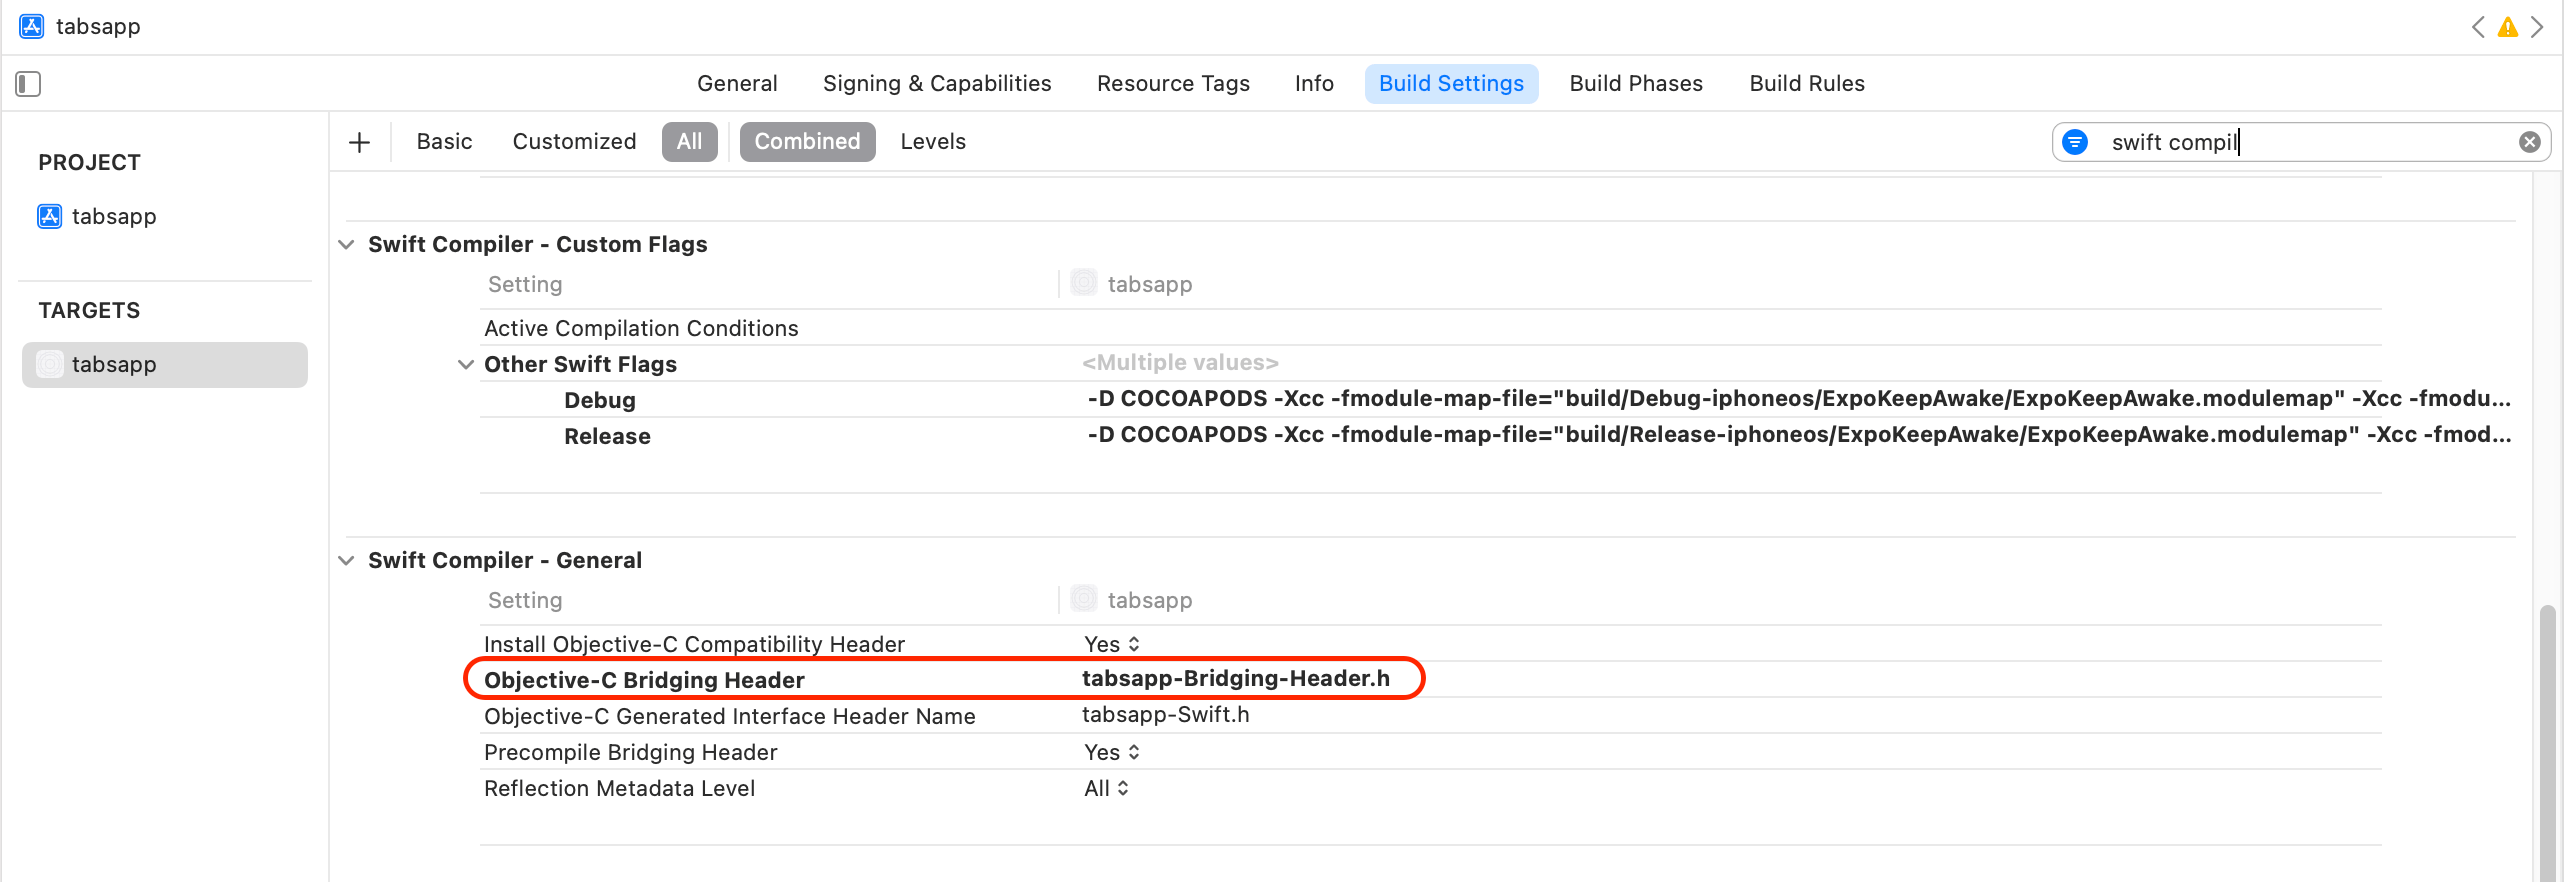Click the add build setting plus button
Image resolution: width=2564 pixels, height=882 pixels.
pos(359,142)
